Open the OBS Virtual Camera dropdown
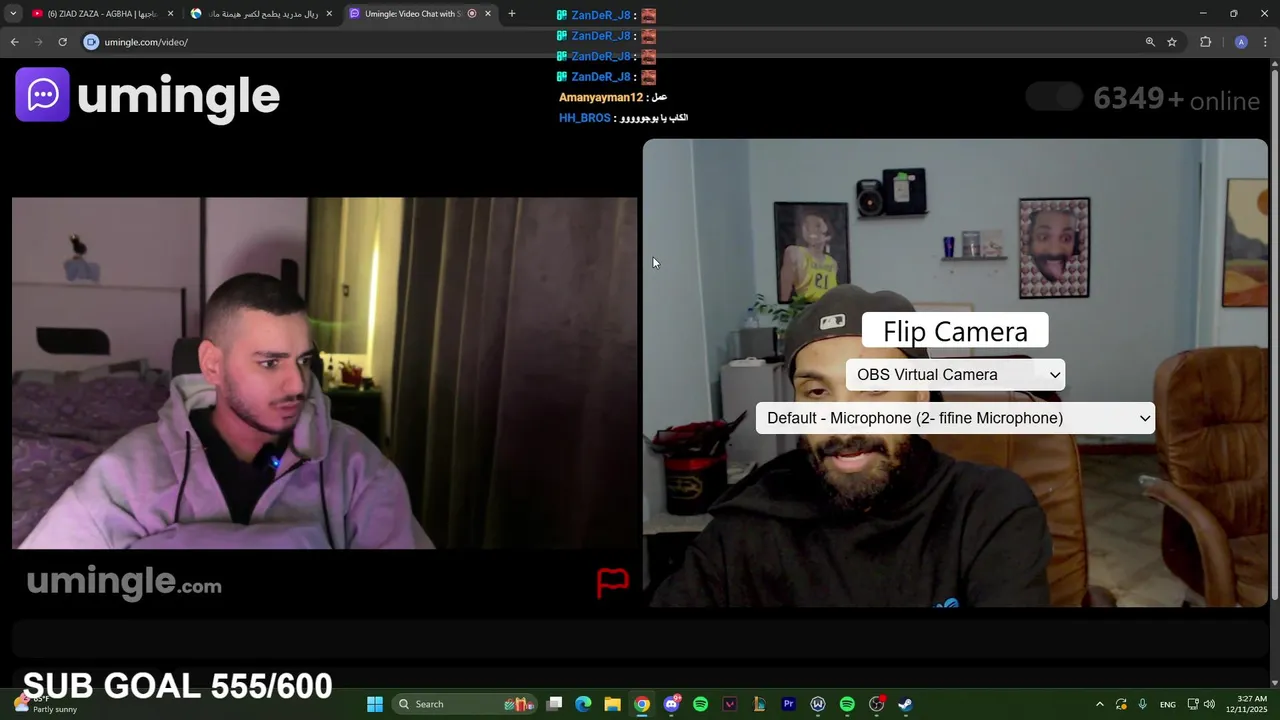The image size is (1280, 720). coord(955,374)
